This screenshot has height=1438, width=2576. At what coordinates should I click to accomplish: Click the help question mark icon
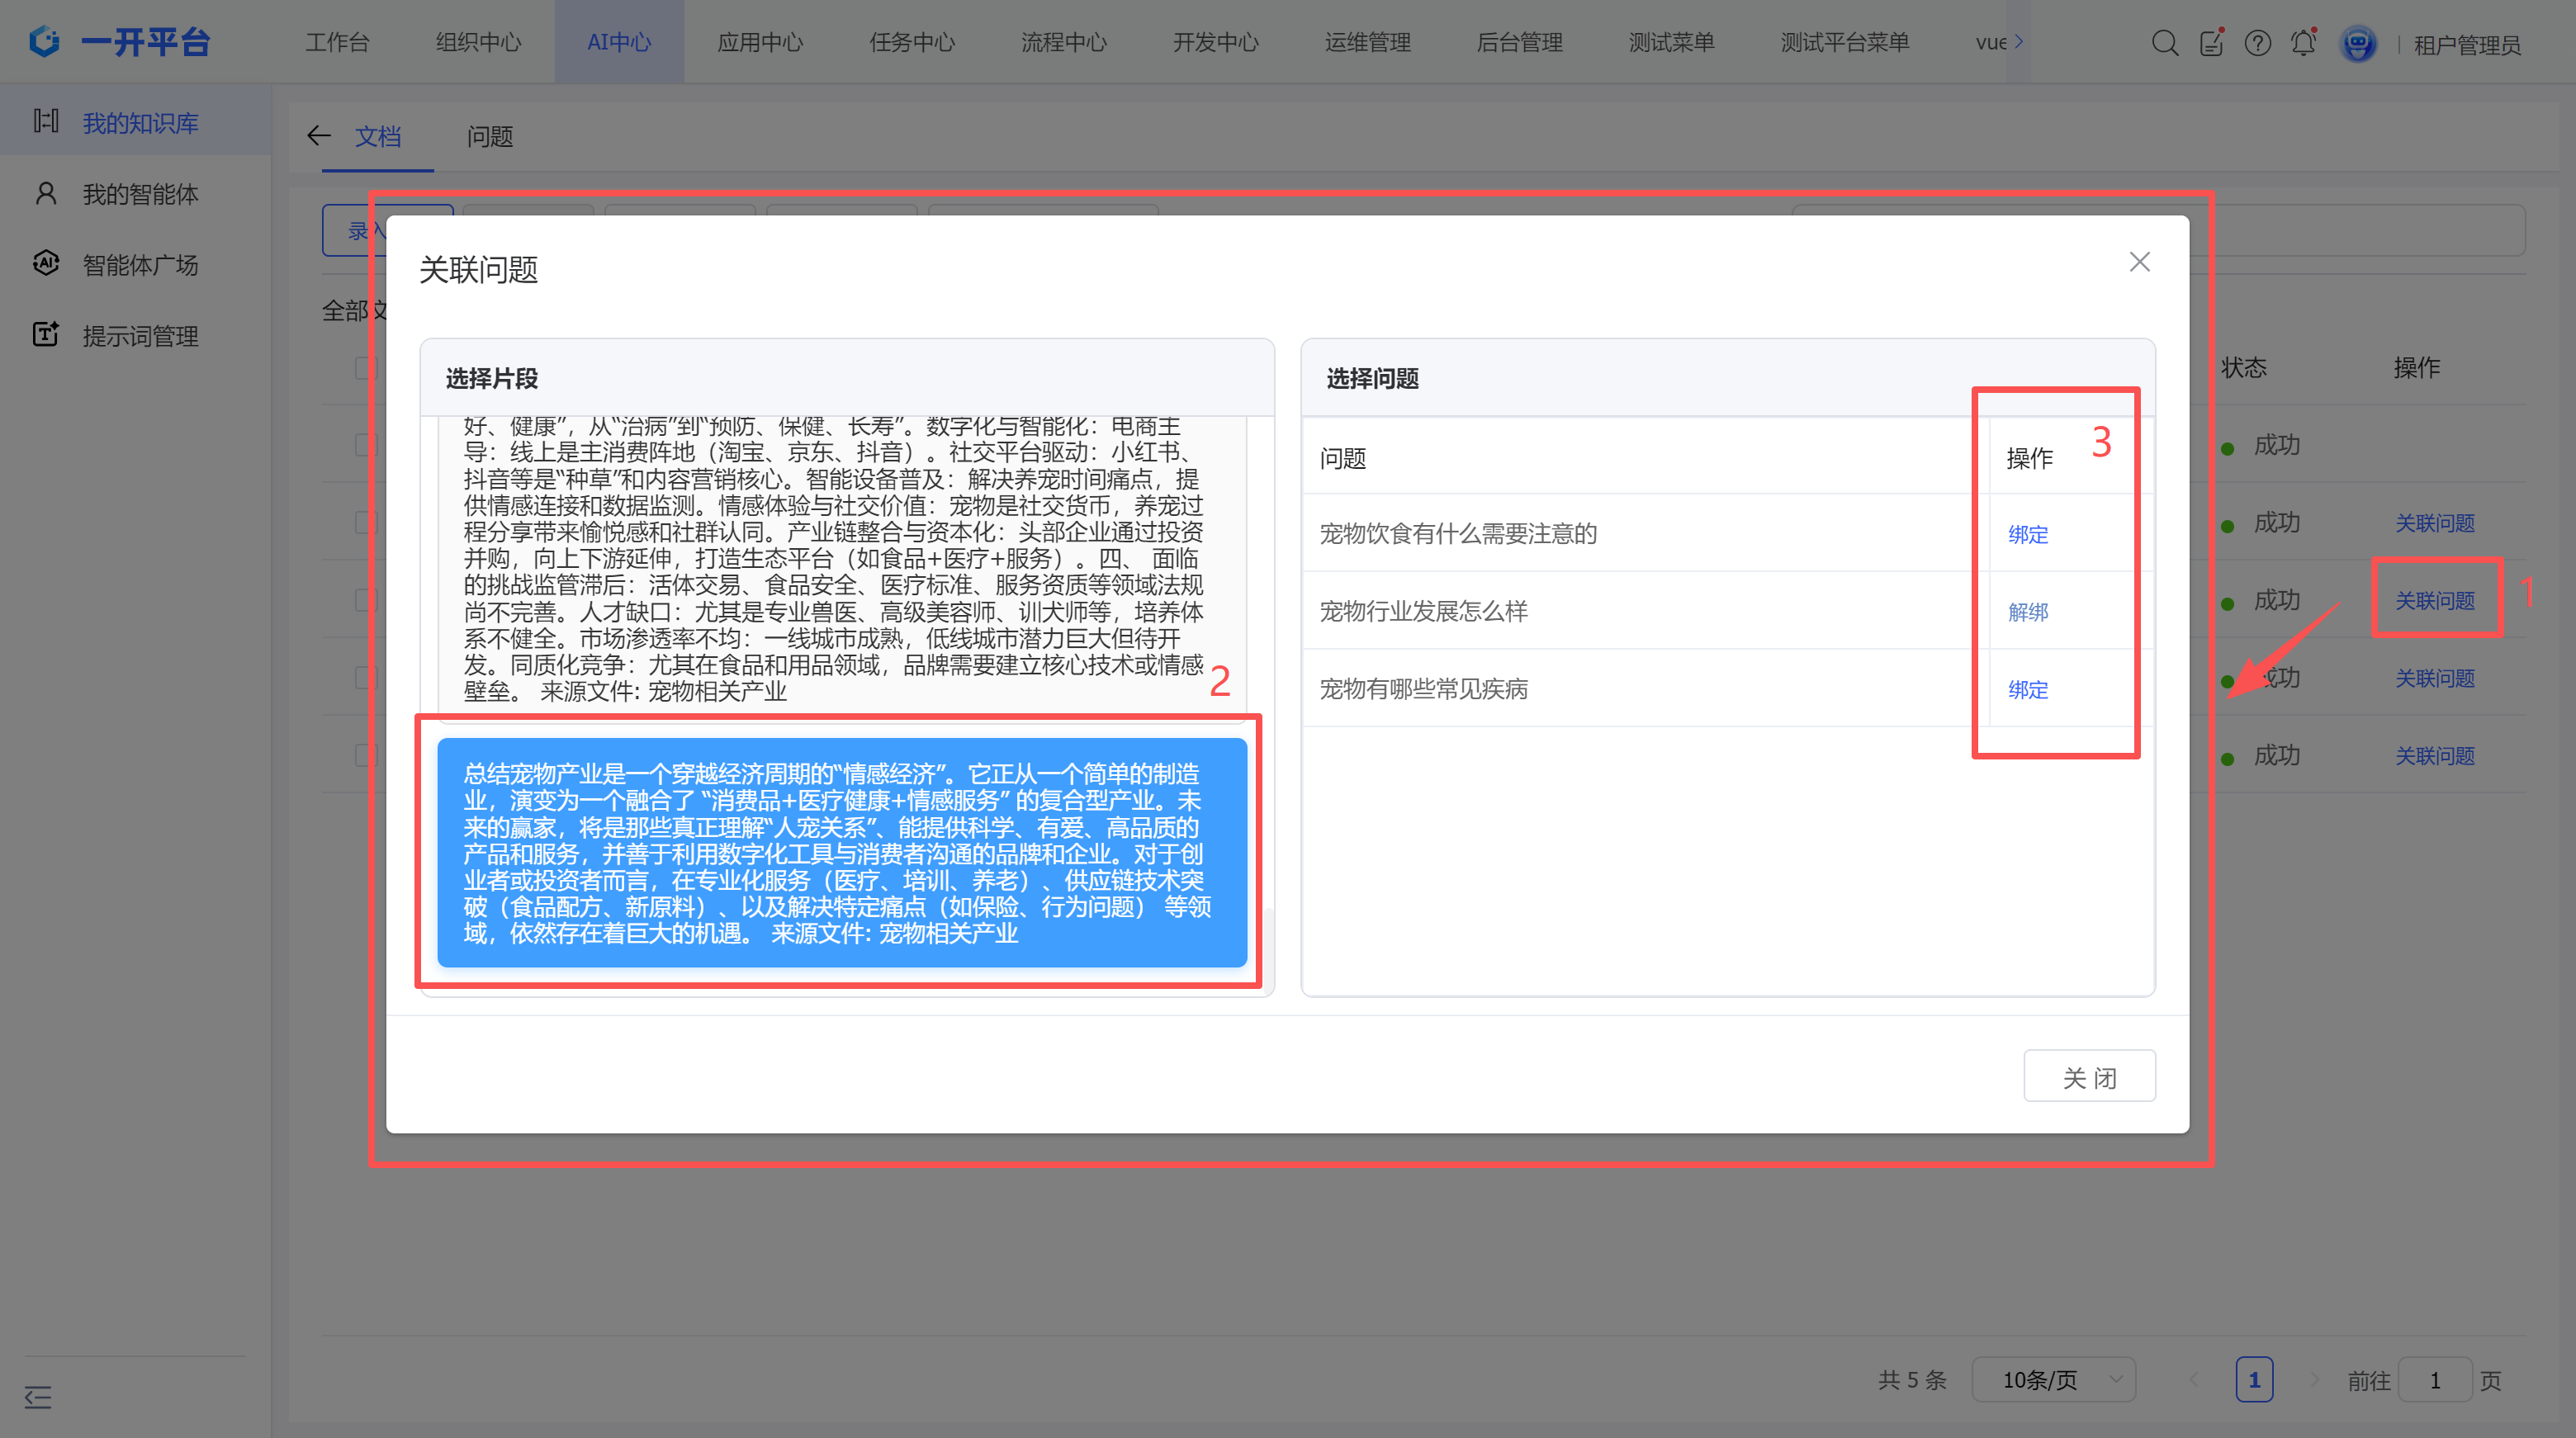point(2257,43)
